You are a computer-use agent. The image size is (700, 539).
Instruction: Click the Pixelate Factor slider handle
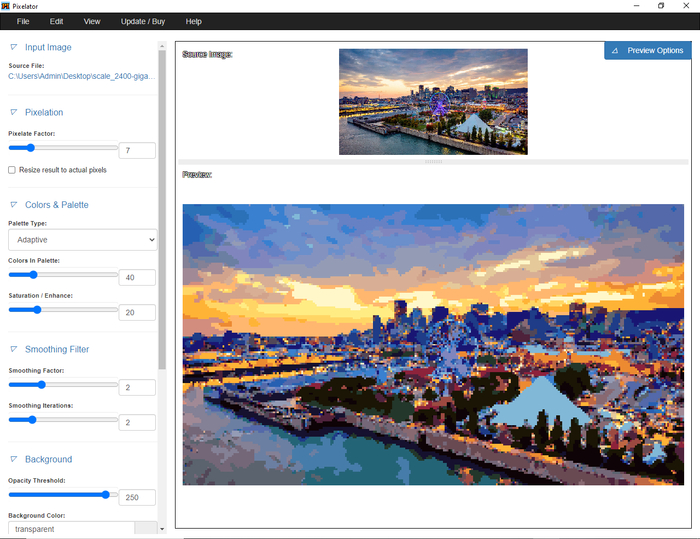click(31, 148)
